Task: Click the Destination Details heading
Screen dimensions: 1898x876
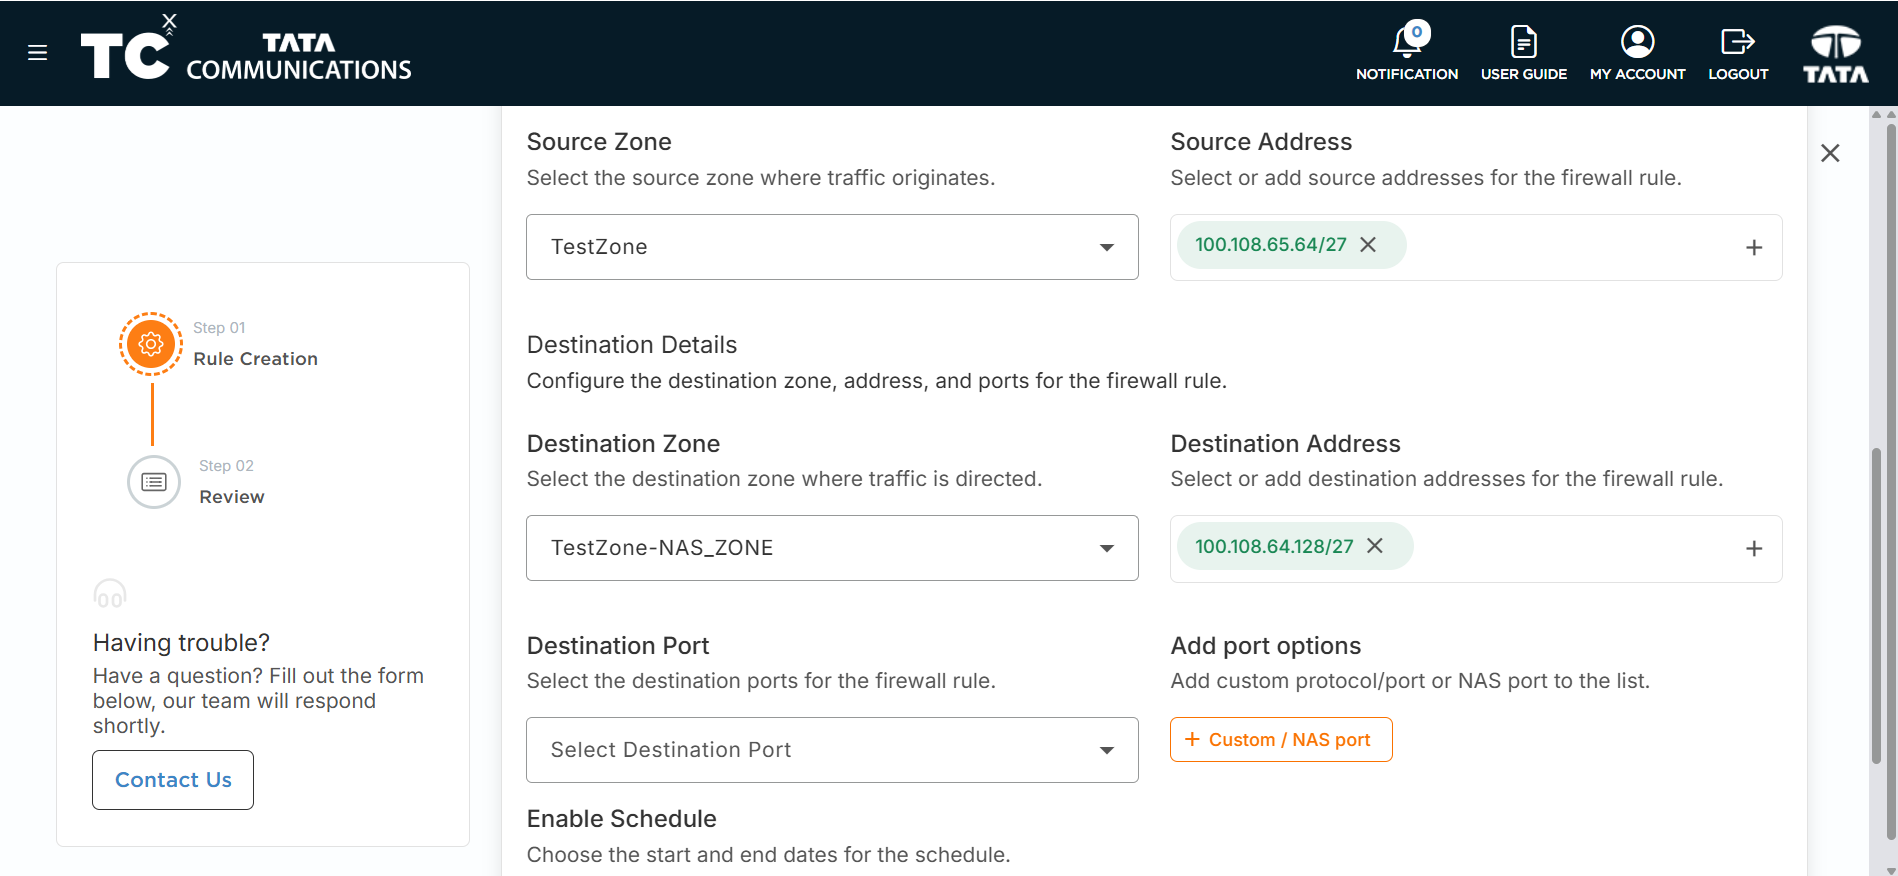Action: coord(632,345)
